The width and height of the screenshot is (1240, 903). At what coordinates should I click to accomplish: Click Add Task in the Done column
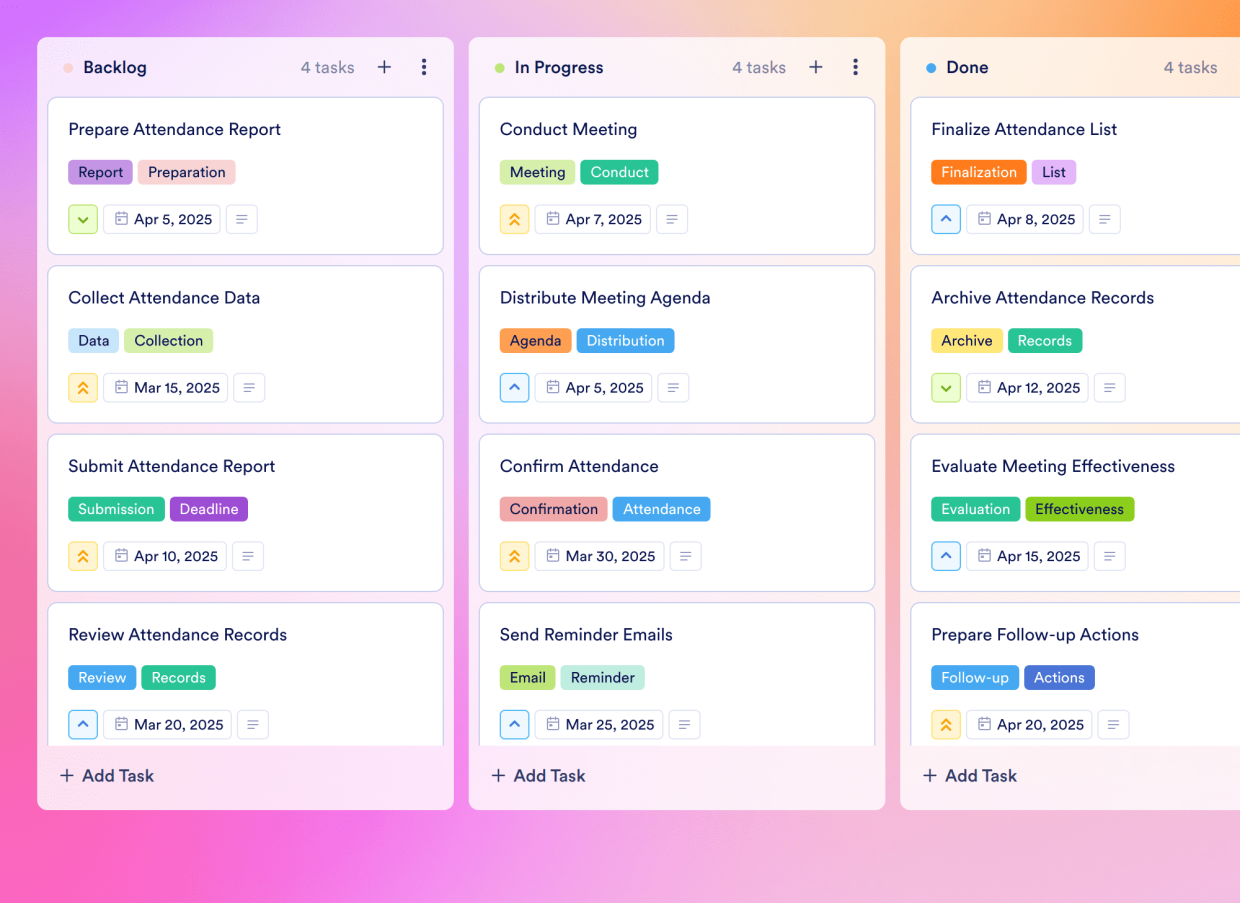969,775
